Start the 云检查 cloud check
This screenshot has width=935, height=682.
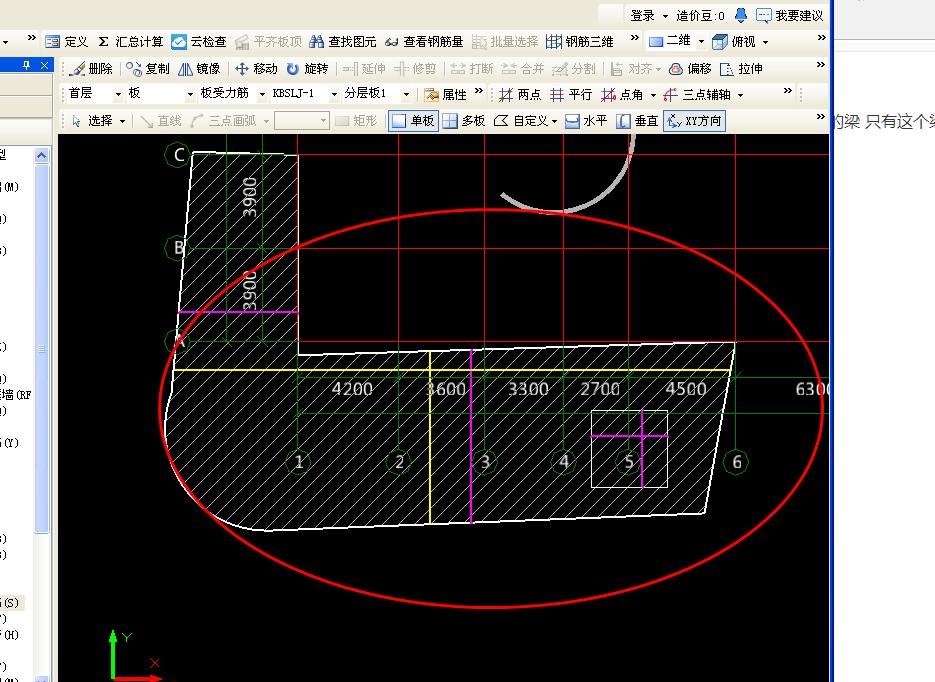coord(199,42)
